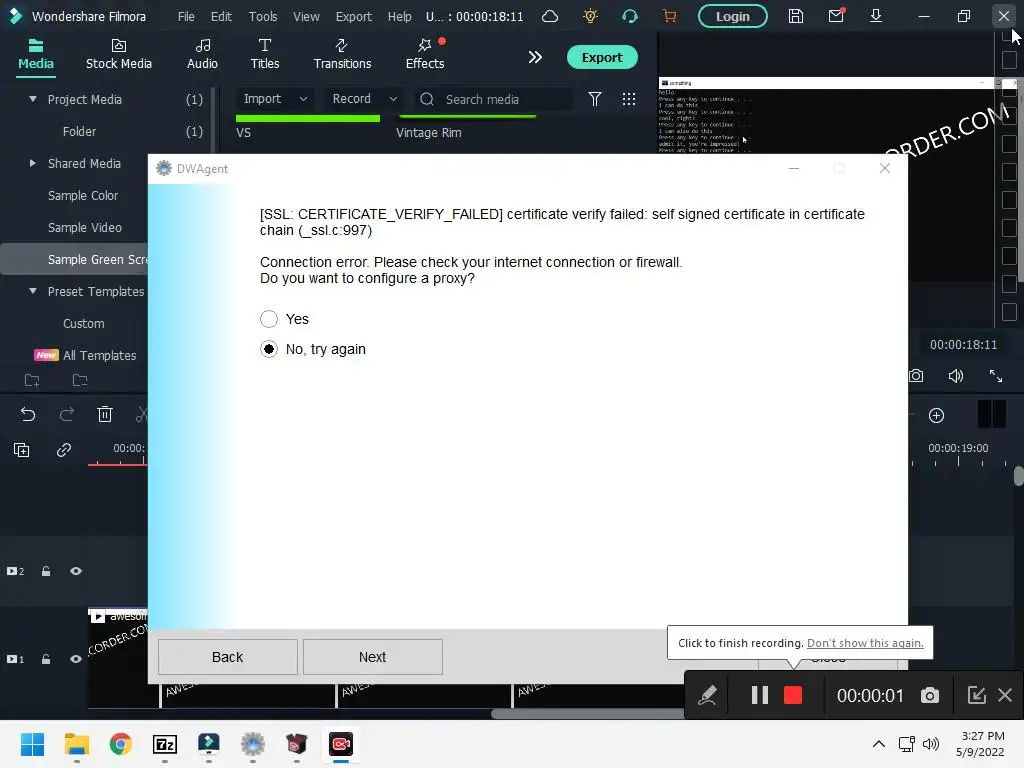
Task: Click the cloud storage icon
Action: (x=550, y=16)
